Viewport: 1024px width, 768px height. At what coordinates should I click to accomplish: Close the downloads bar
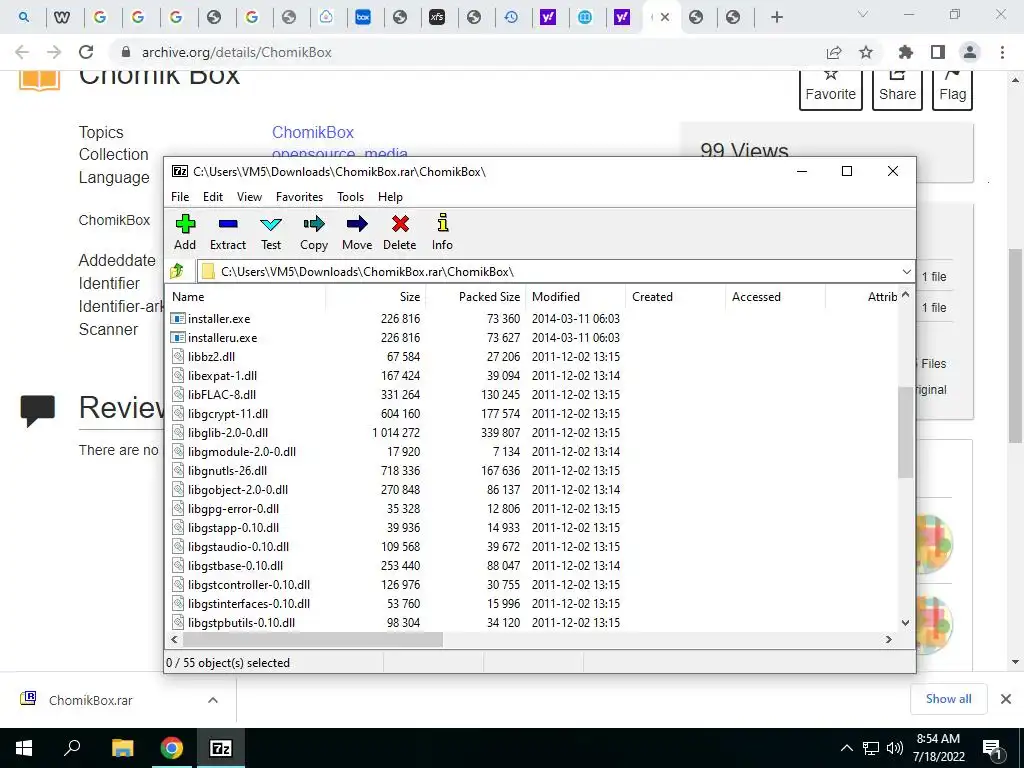(x=1006, y=699)
